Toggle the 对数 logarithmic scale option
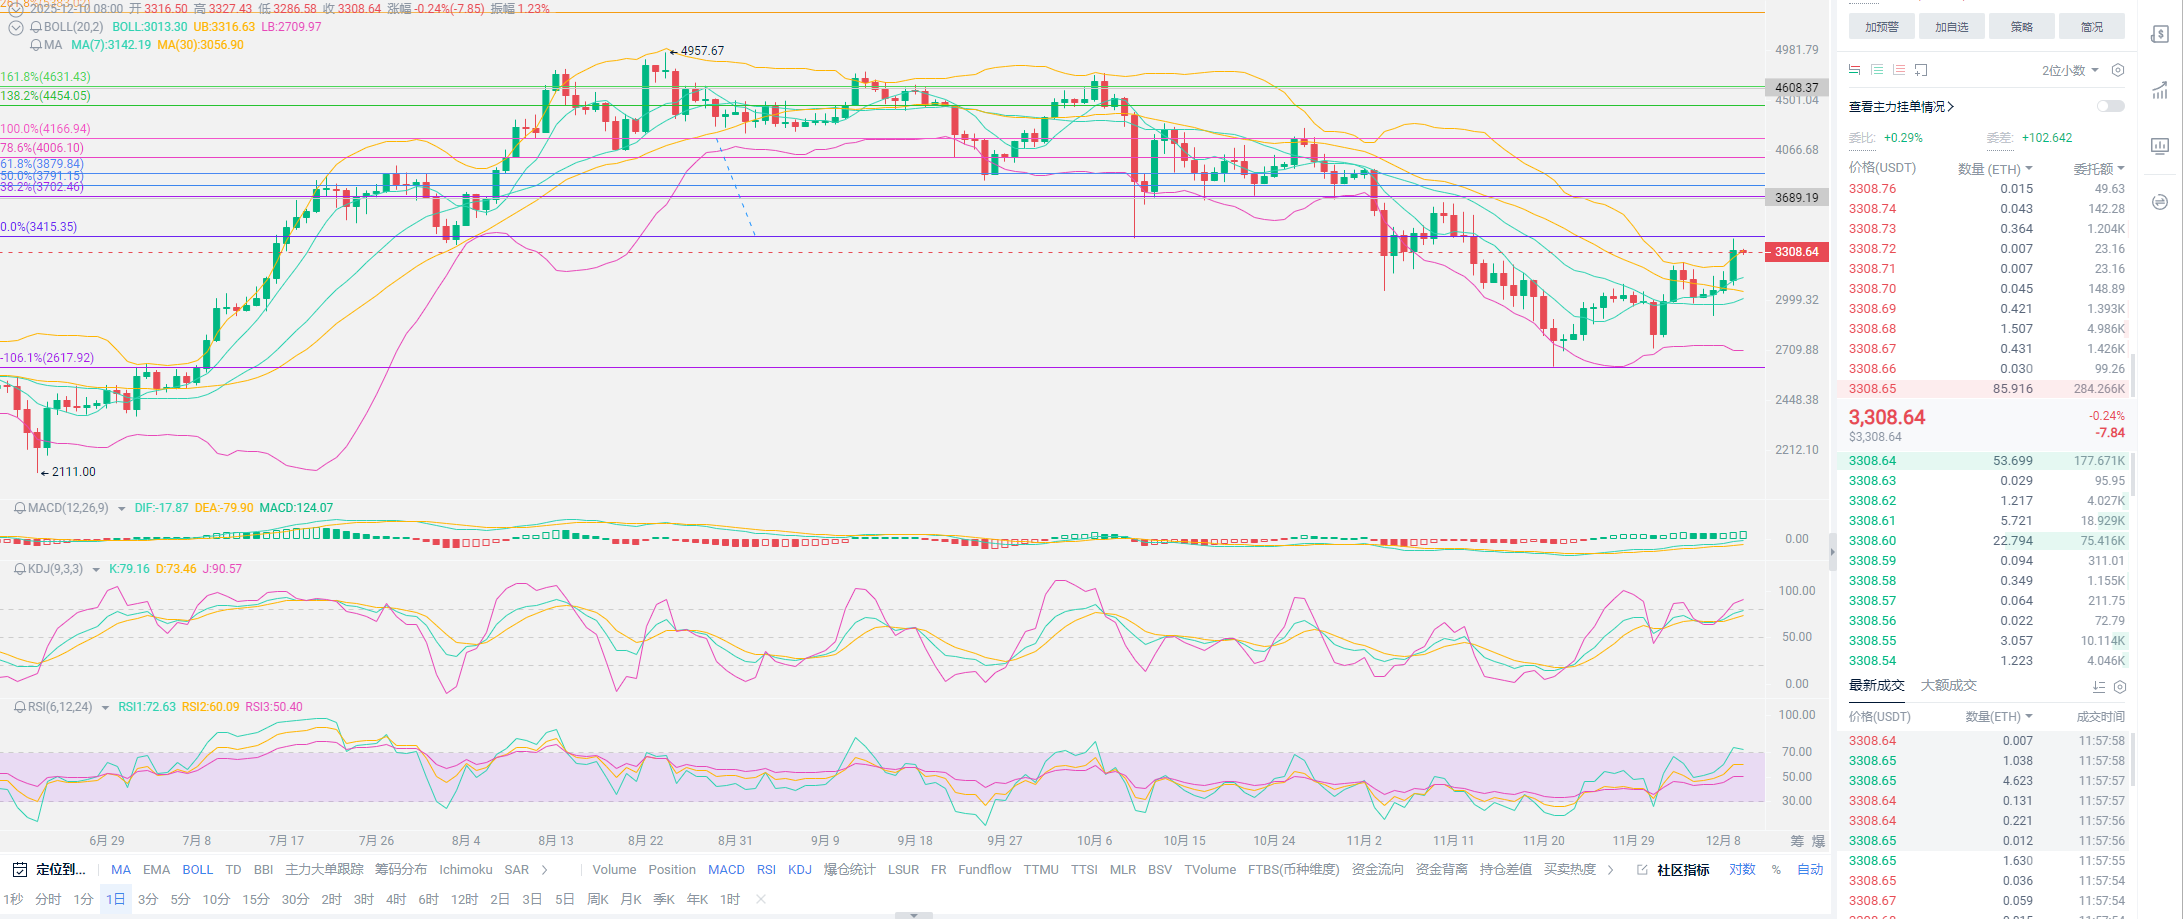The width and height of the screenshot is (2183, 919). 1742,870
